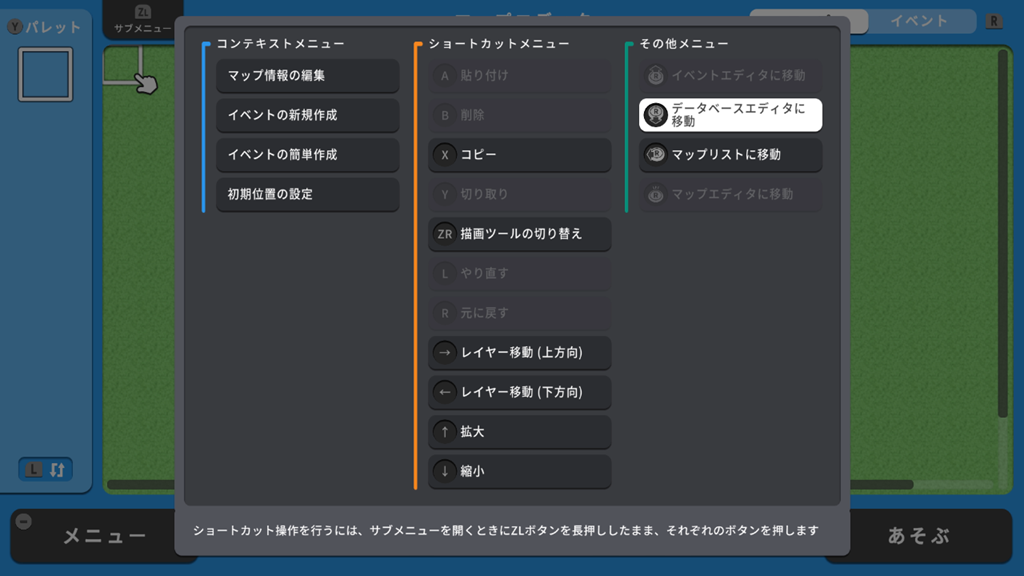Expand the Y パレット panel header
Screen dimensions: 1024x576
point(44,27)
